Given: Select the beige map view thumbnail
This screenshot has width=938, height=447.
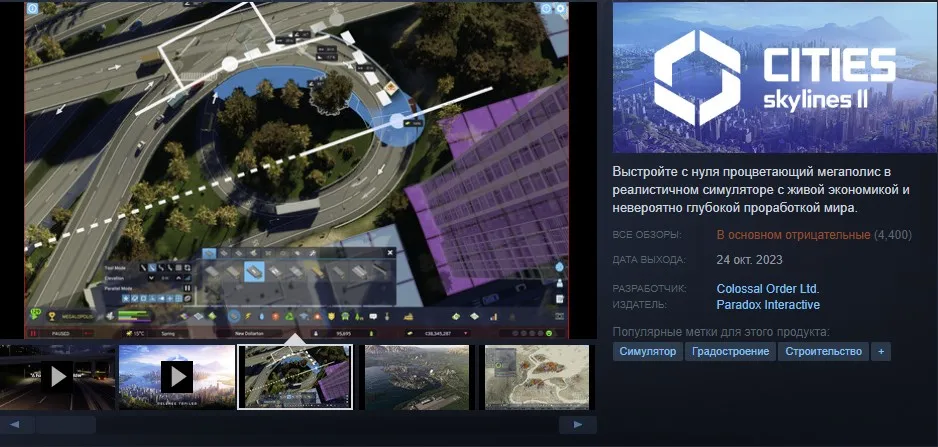Looking at the screenshot, I should point(537,377).
